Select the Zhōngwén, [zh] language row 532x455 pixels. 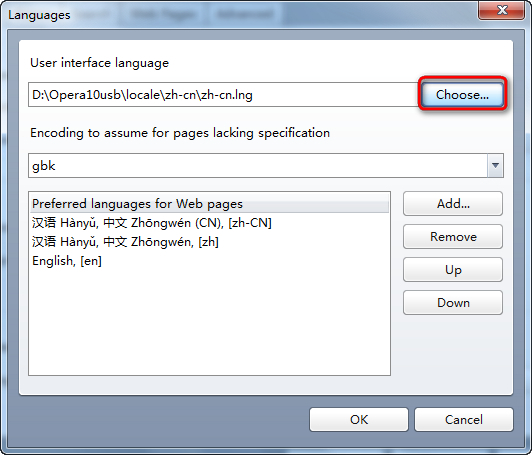[x=209, y=242]
